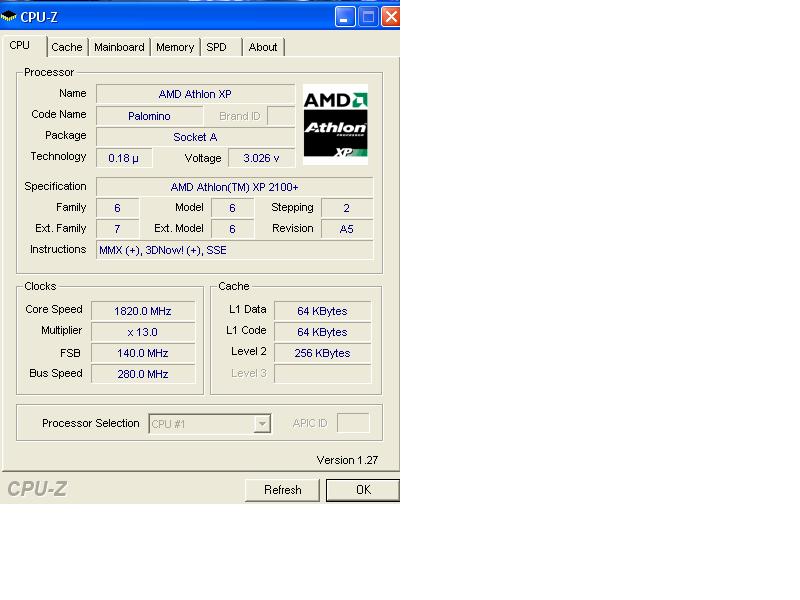The width and height of the screenshot is (800, 600).
Task: Click the AMD Athlon XP processor logo
Action: point(335,125)
